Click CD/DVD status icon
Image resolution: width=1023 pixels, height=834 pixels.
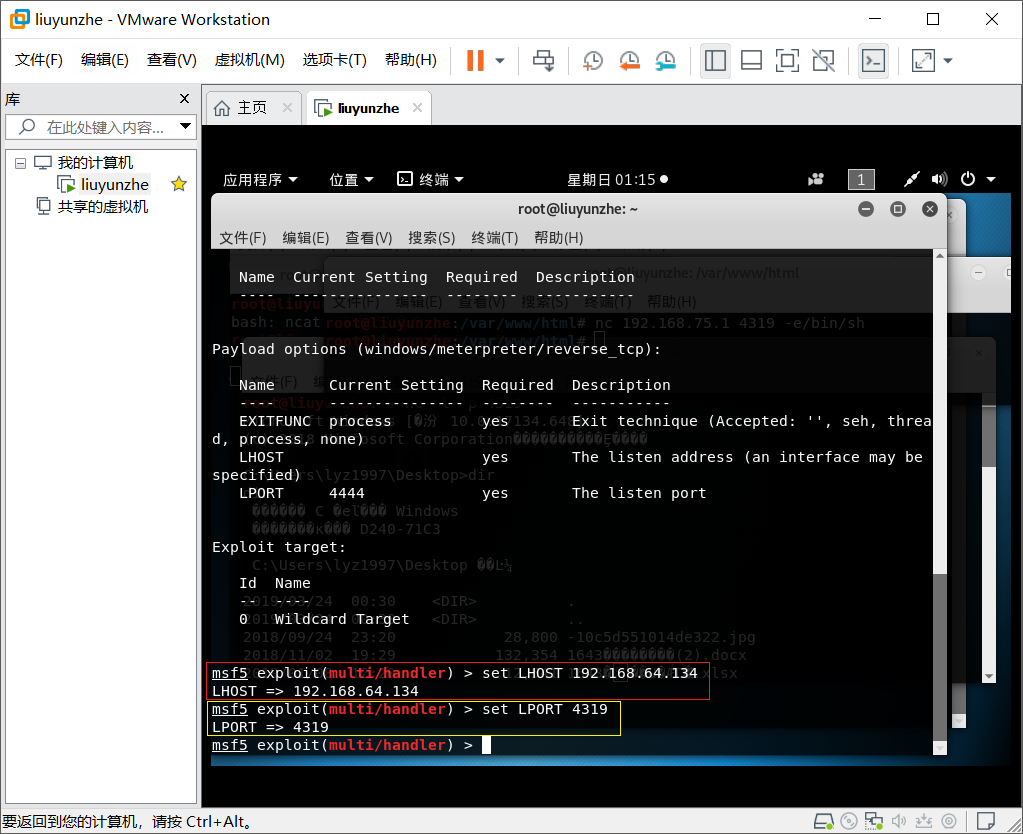(849, 821)
